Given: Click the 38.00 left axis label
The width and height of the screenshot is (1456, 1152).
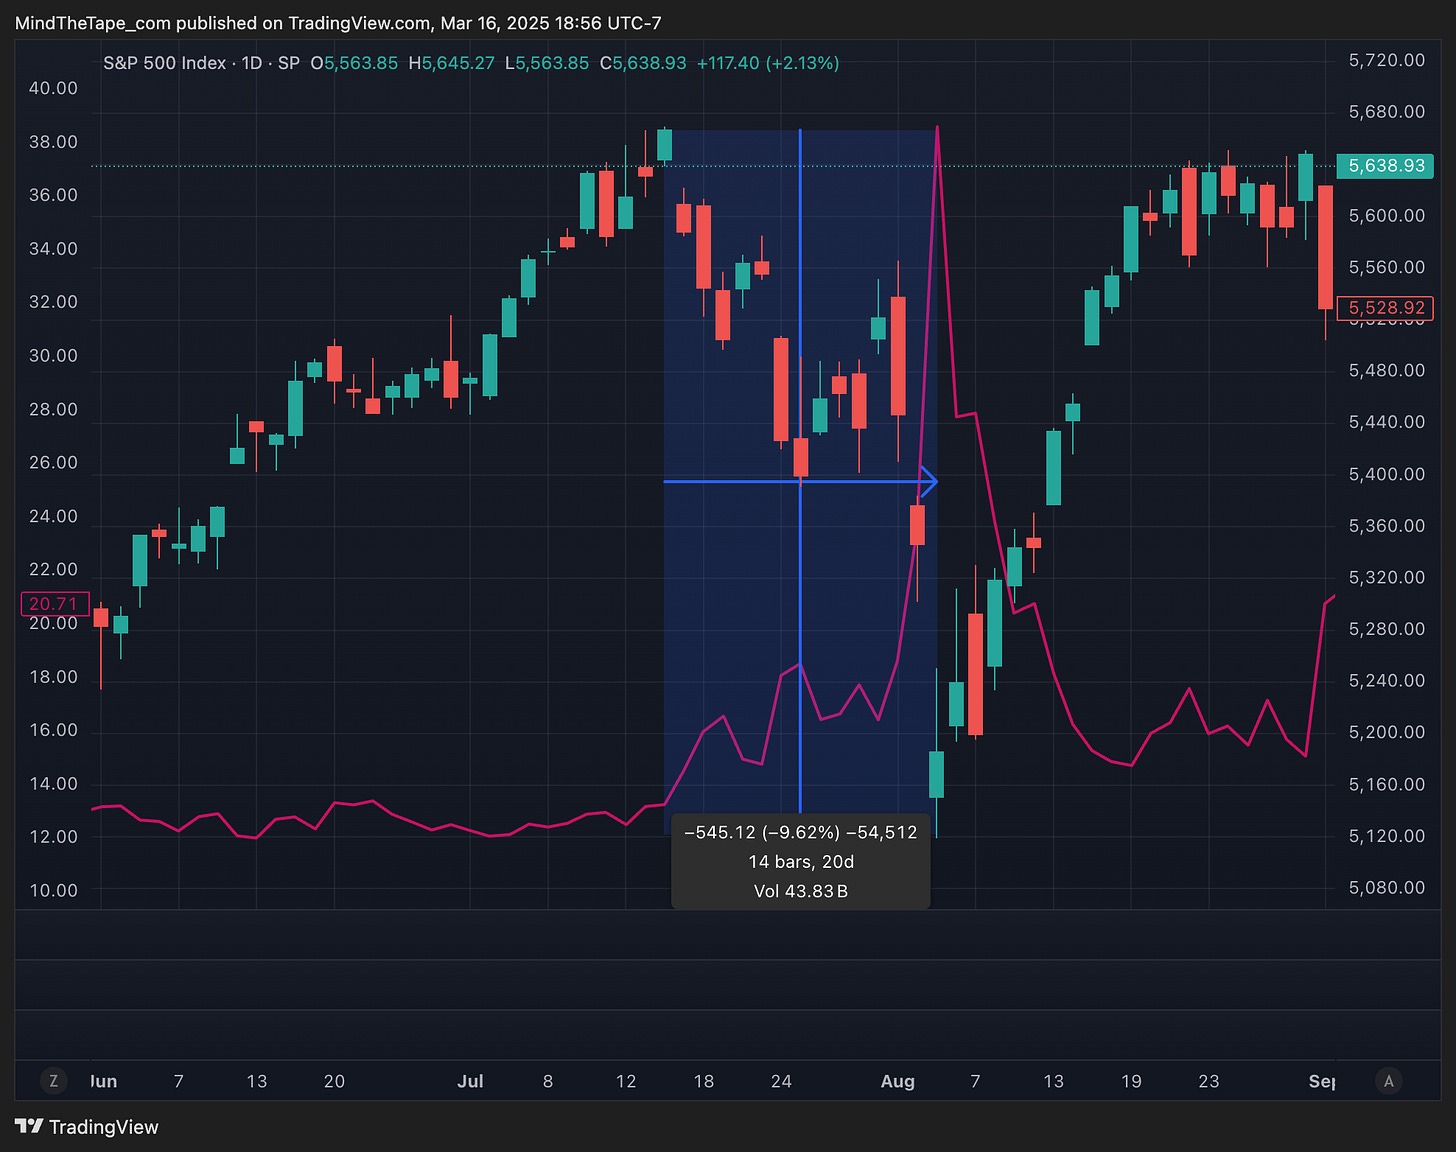Looking at the screenshot, I should coord(53,142).
